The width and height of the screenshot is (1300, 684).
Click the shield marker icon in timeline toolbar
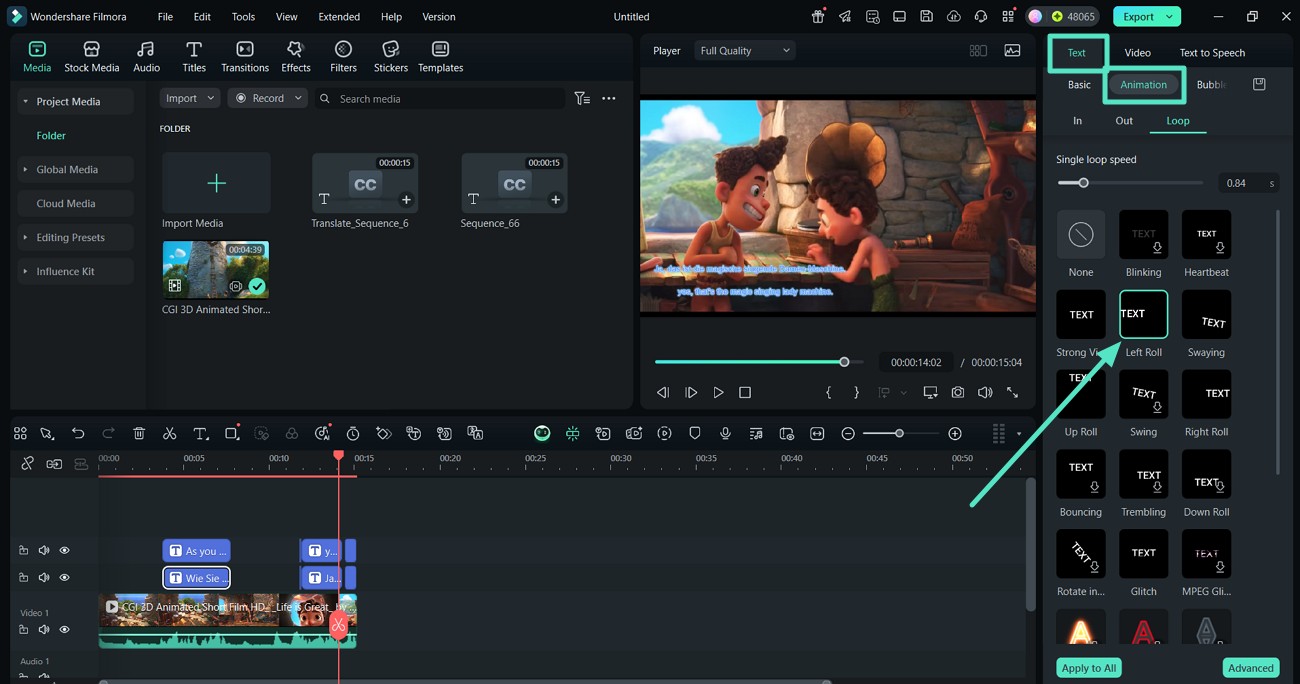pyautogui.click(x=695, y=433)
